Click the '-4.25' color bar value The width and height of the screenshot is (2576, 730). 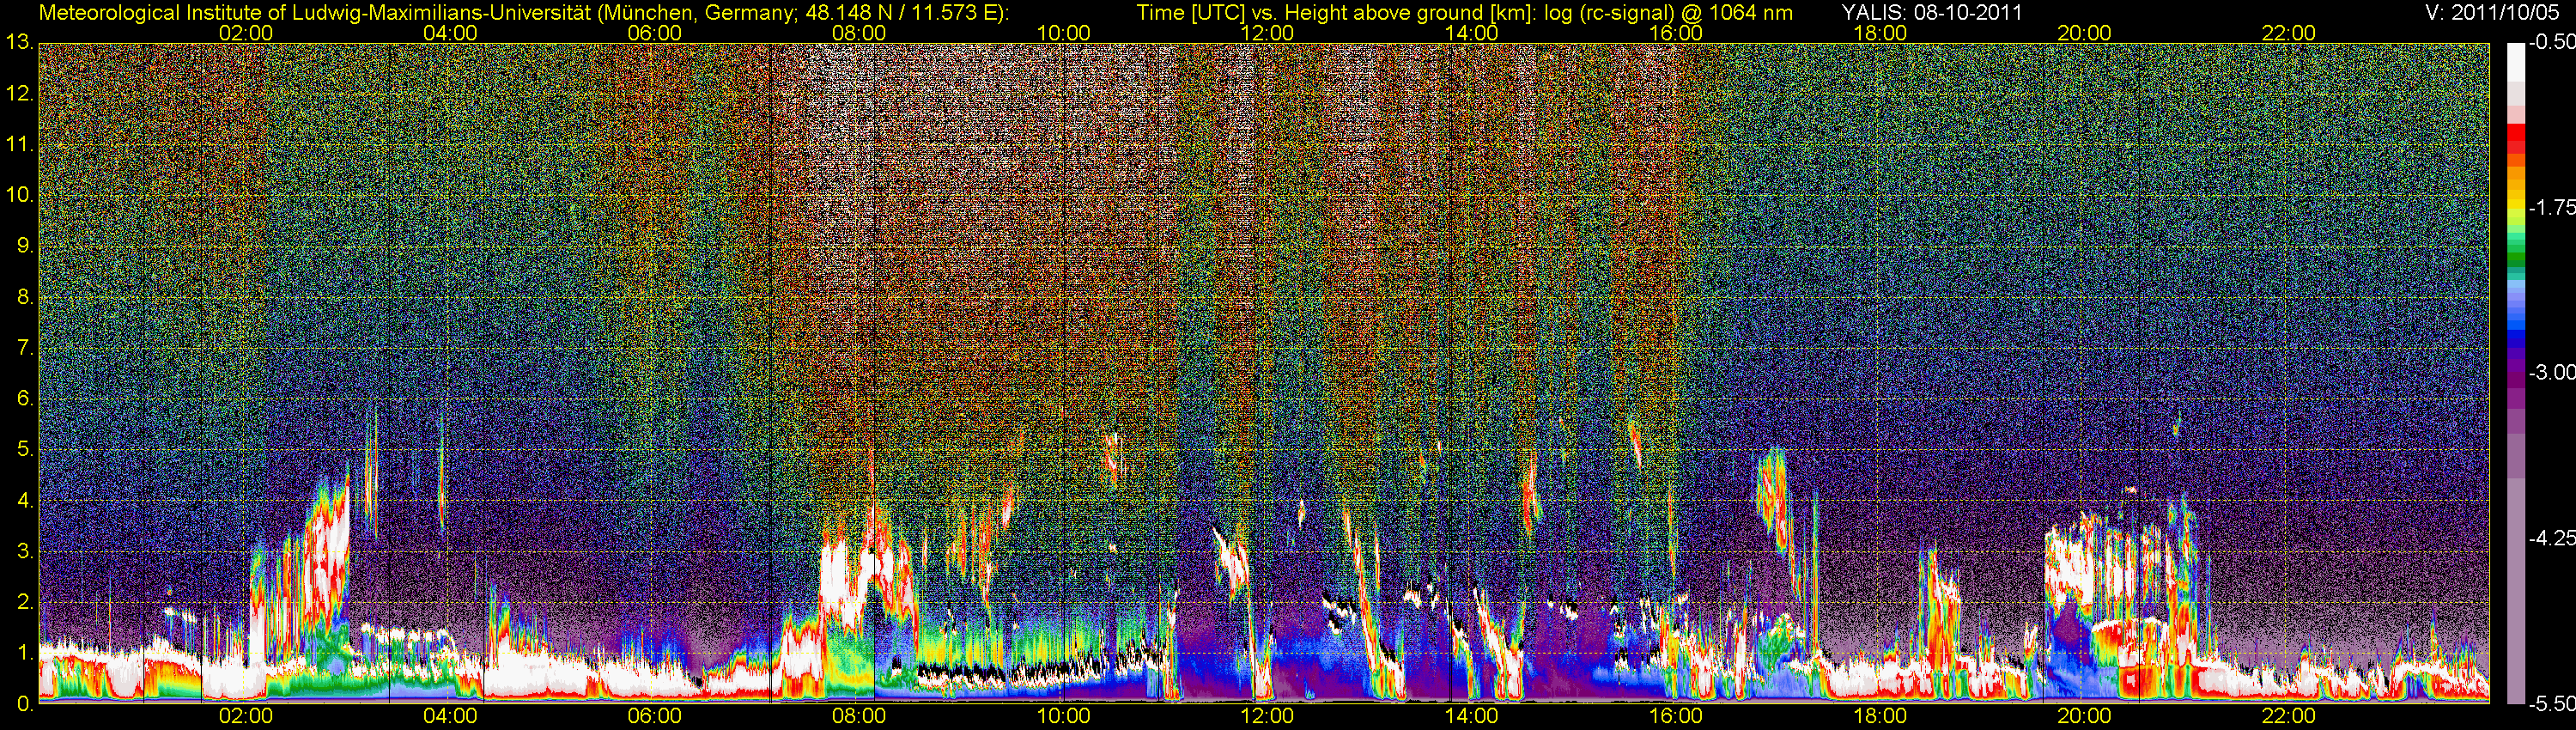tap(2552, 538)
